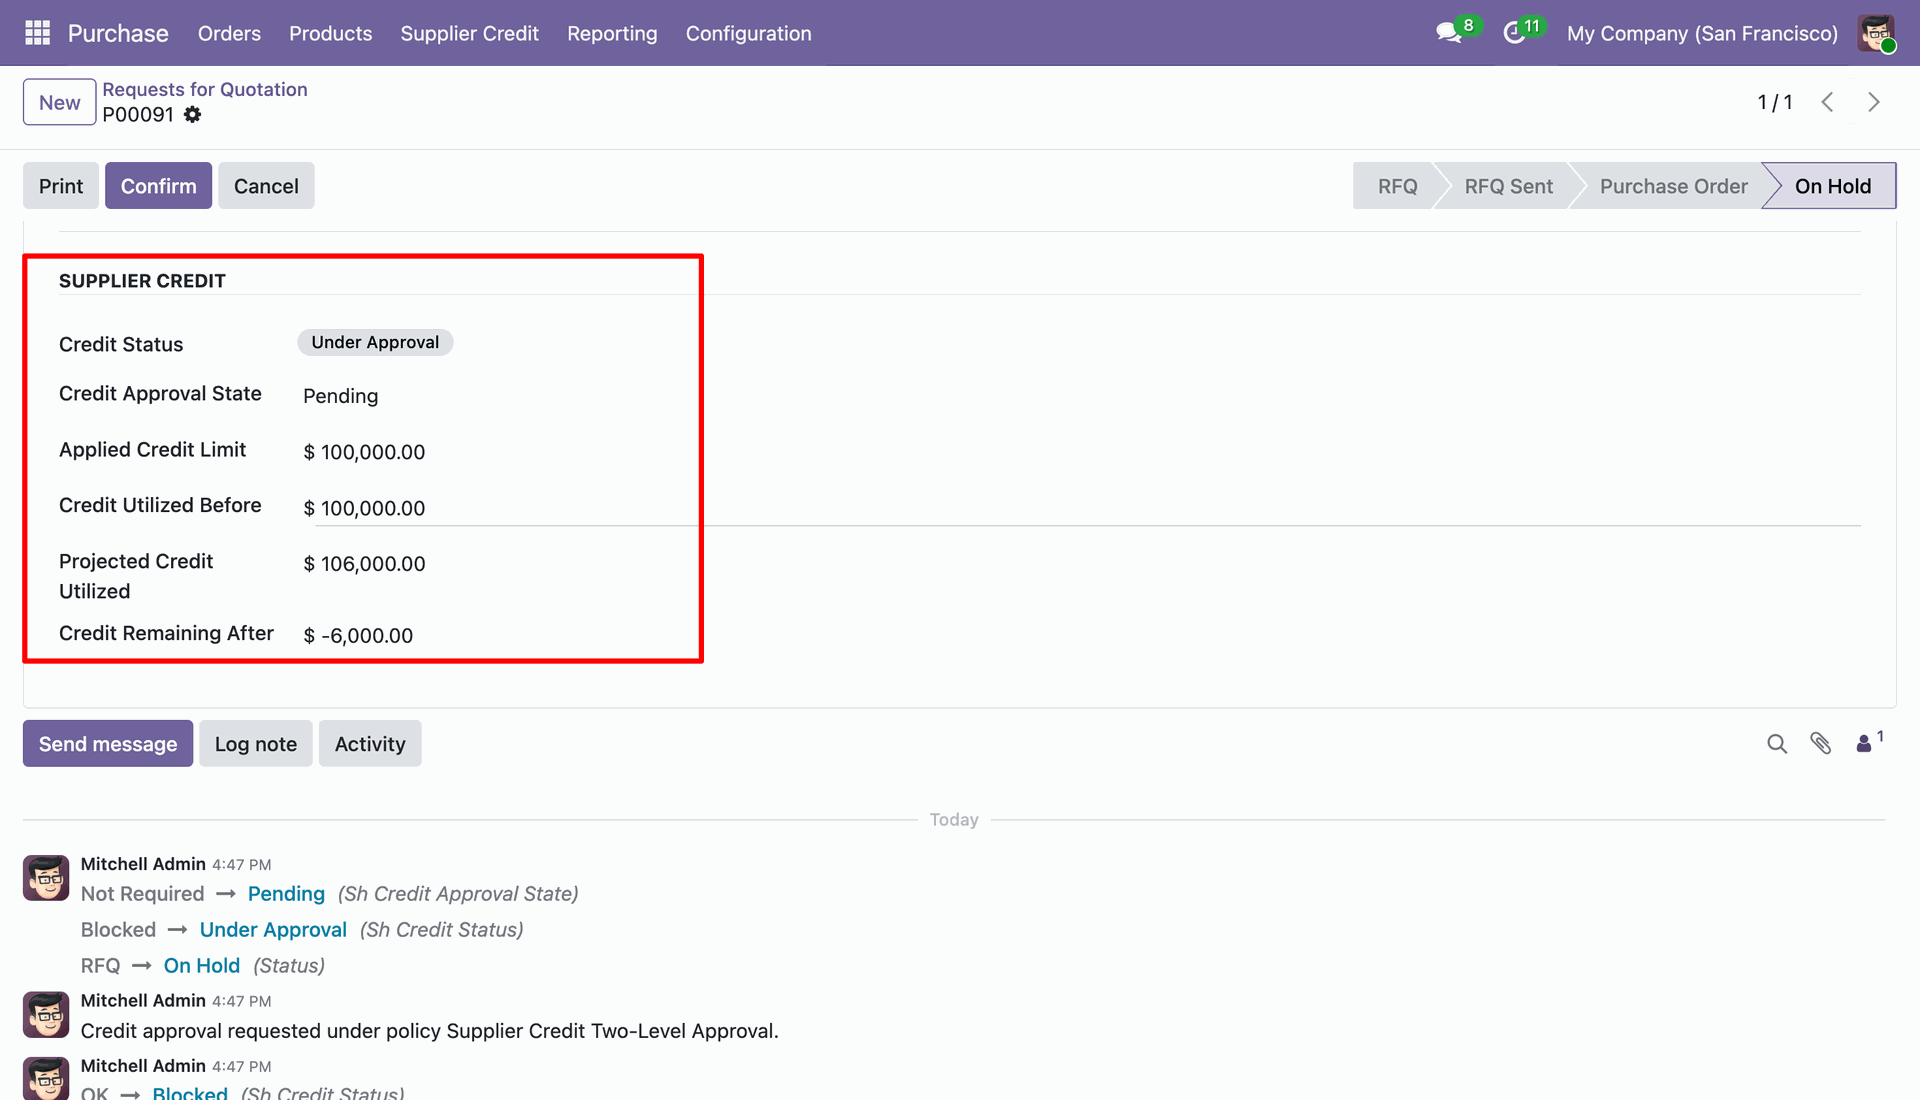This screenshot has height=1100, width=1920.
Task: Open the user avatar menu
Action: pyautogui.click(x=1876, y=33)
